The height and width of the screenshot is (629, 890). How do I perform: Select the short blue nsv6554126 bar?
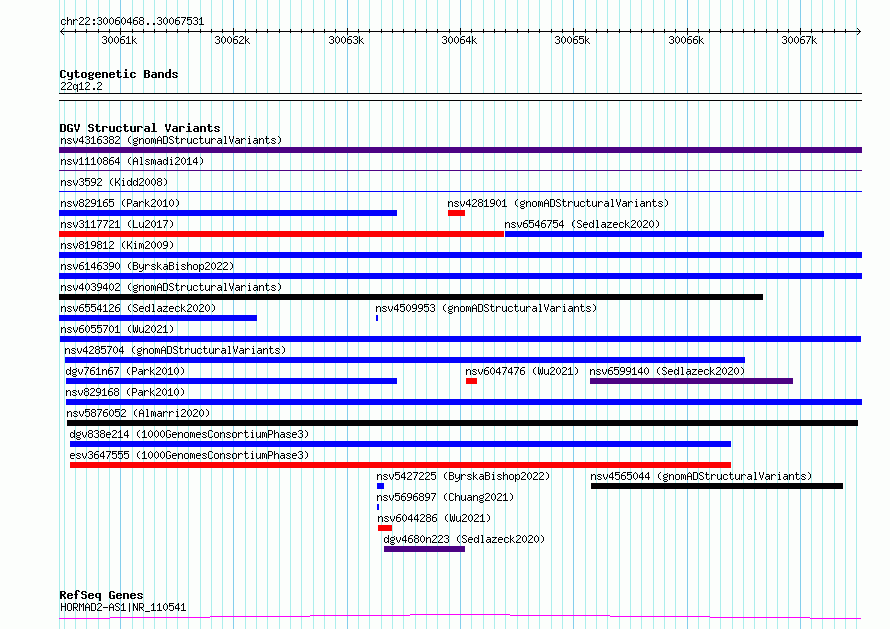pyautogui.click(x=158, y=318)
